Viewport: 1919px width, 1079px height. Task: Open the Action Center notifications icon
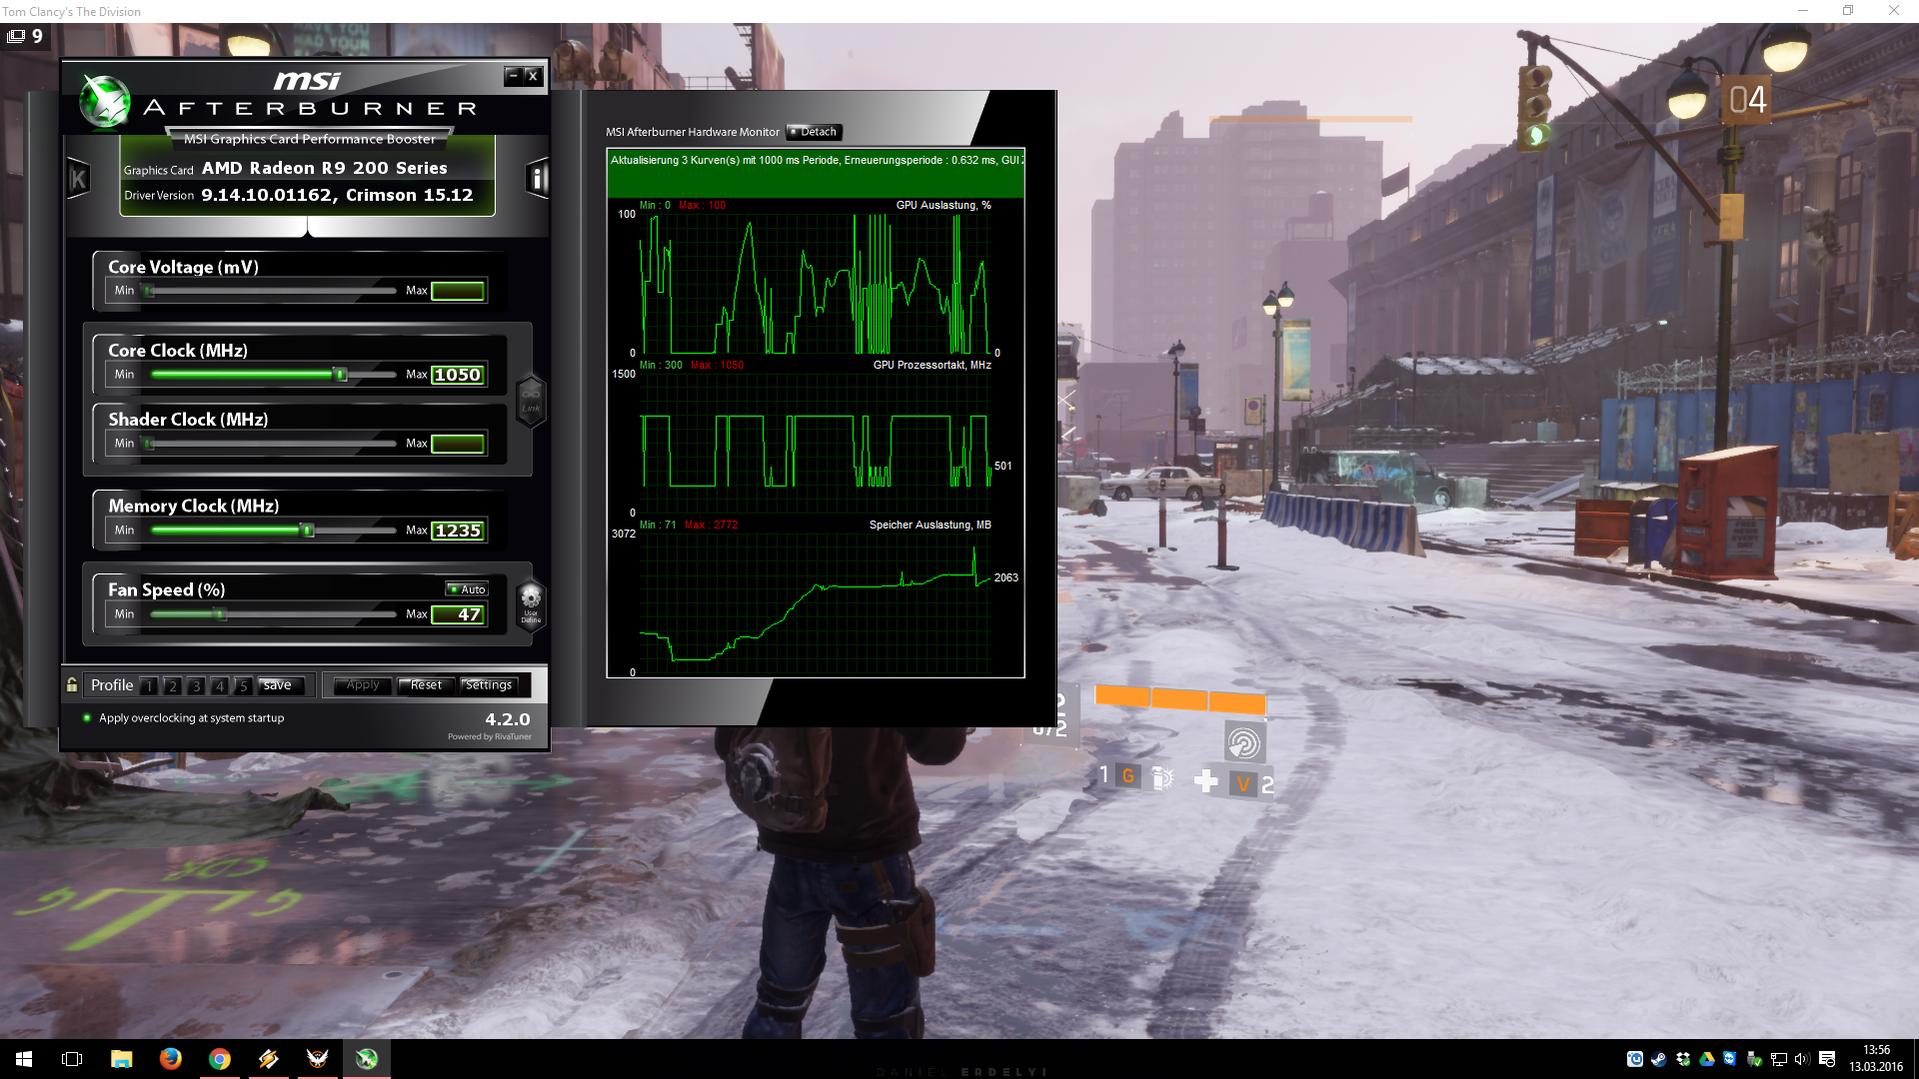pyautogui.click(x=1827, y=1059)
